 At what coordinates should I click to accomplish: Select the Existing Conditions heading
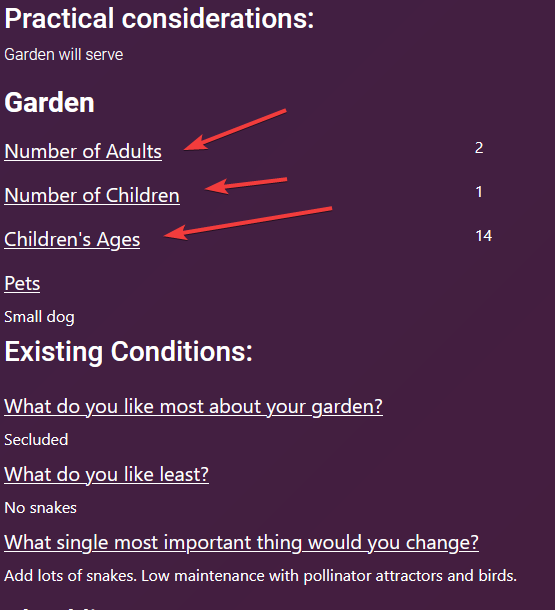point(128,352)
